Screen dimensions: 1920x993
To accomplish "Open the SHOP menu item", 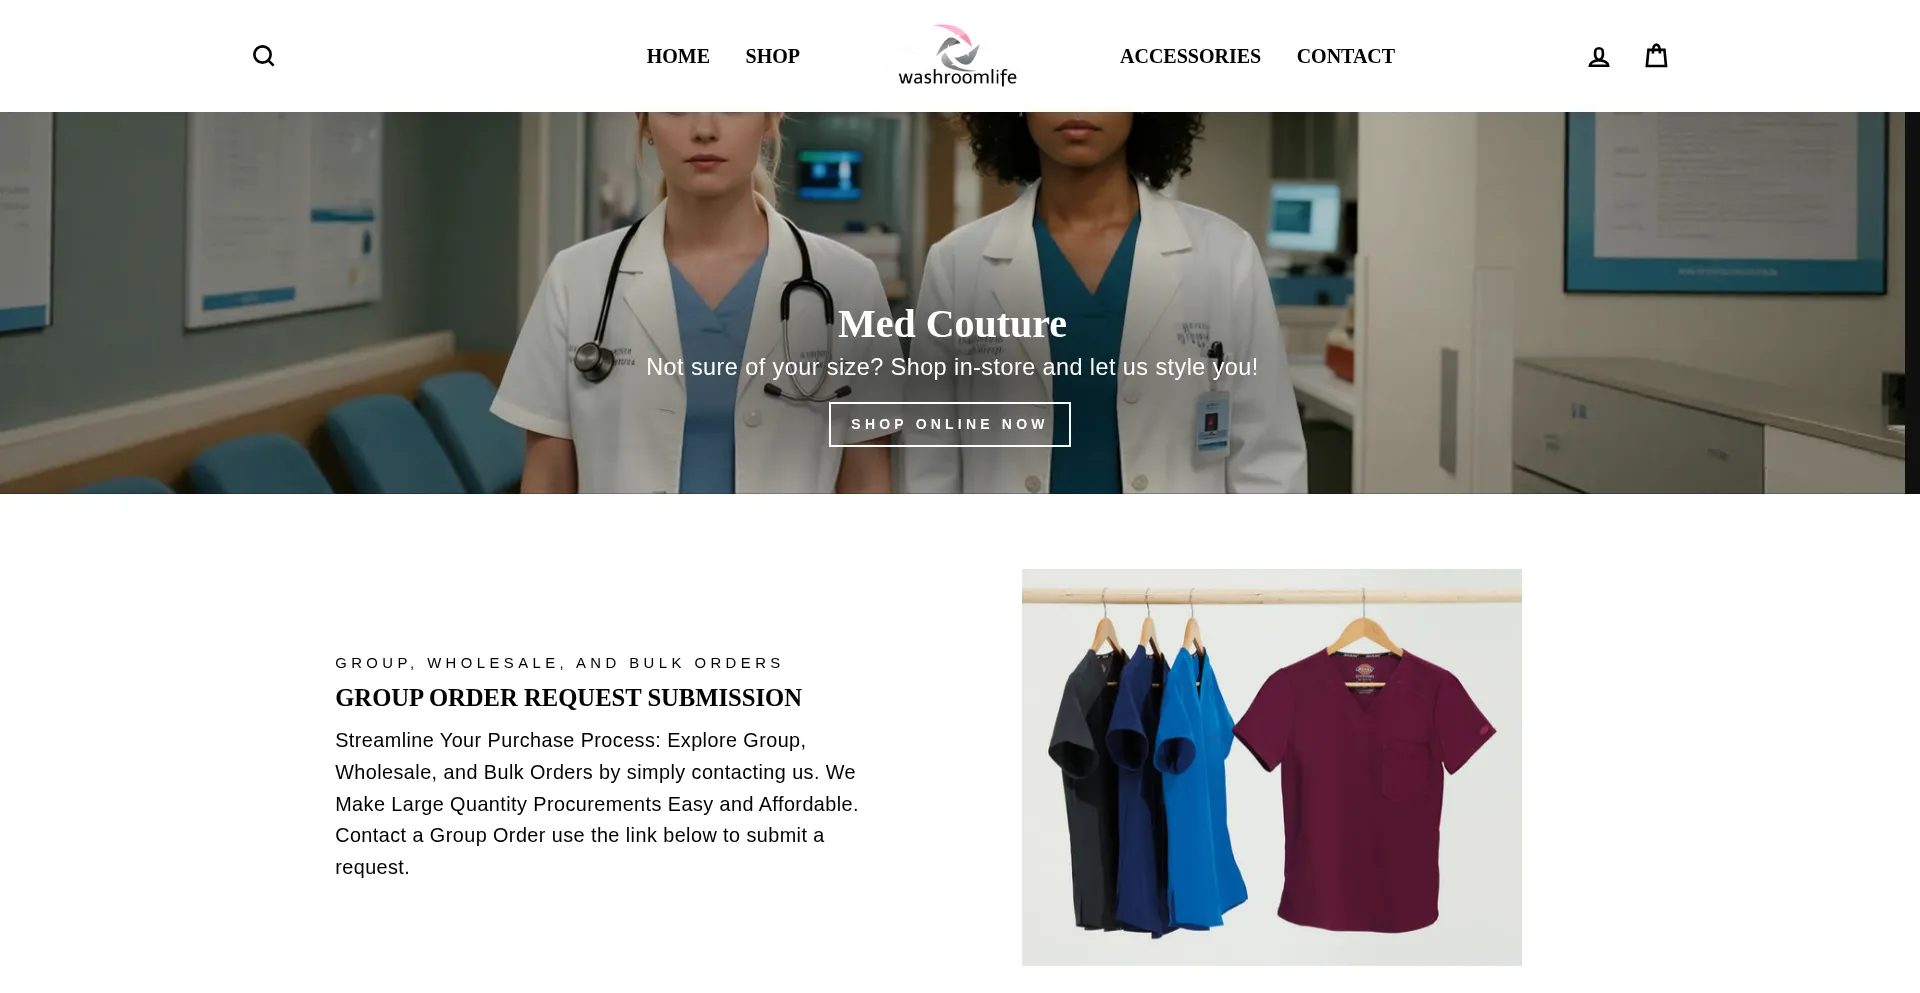I will pyautogui.click(x=772, y=56).
